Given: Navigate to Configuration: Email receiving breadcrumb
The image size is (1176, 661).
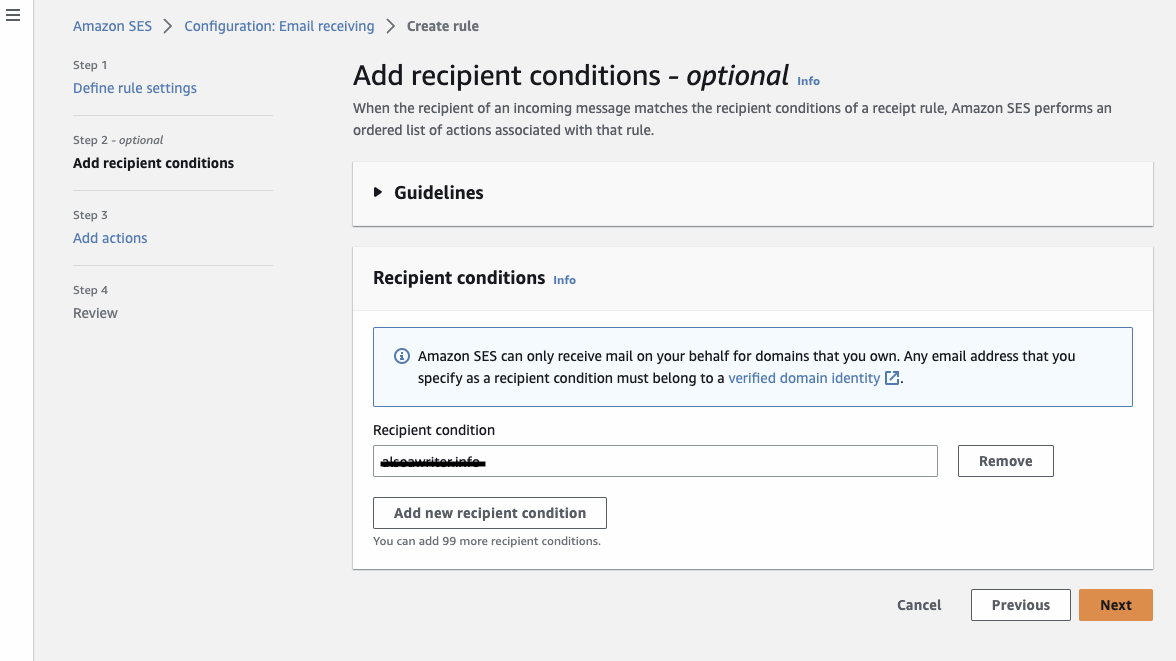Looking at the screenshot, I should coord(279,25).
